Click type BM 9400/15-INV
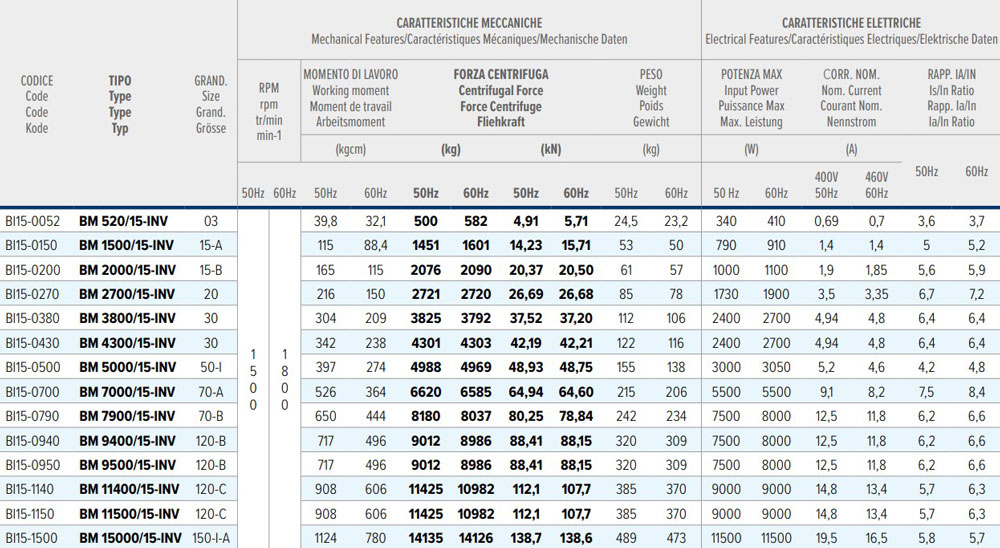This screenshot has width=1000, height=548. pos(127,441)
